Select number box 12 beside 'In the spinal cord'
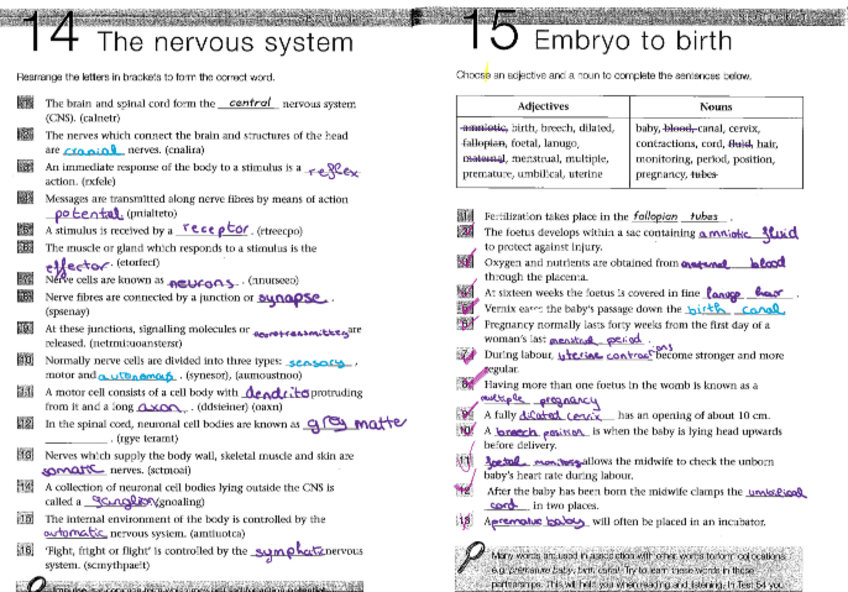848x592 pixels. [25, 424]
